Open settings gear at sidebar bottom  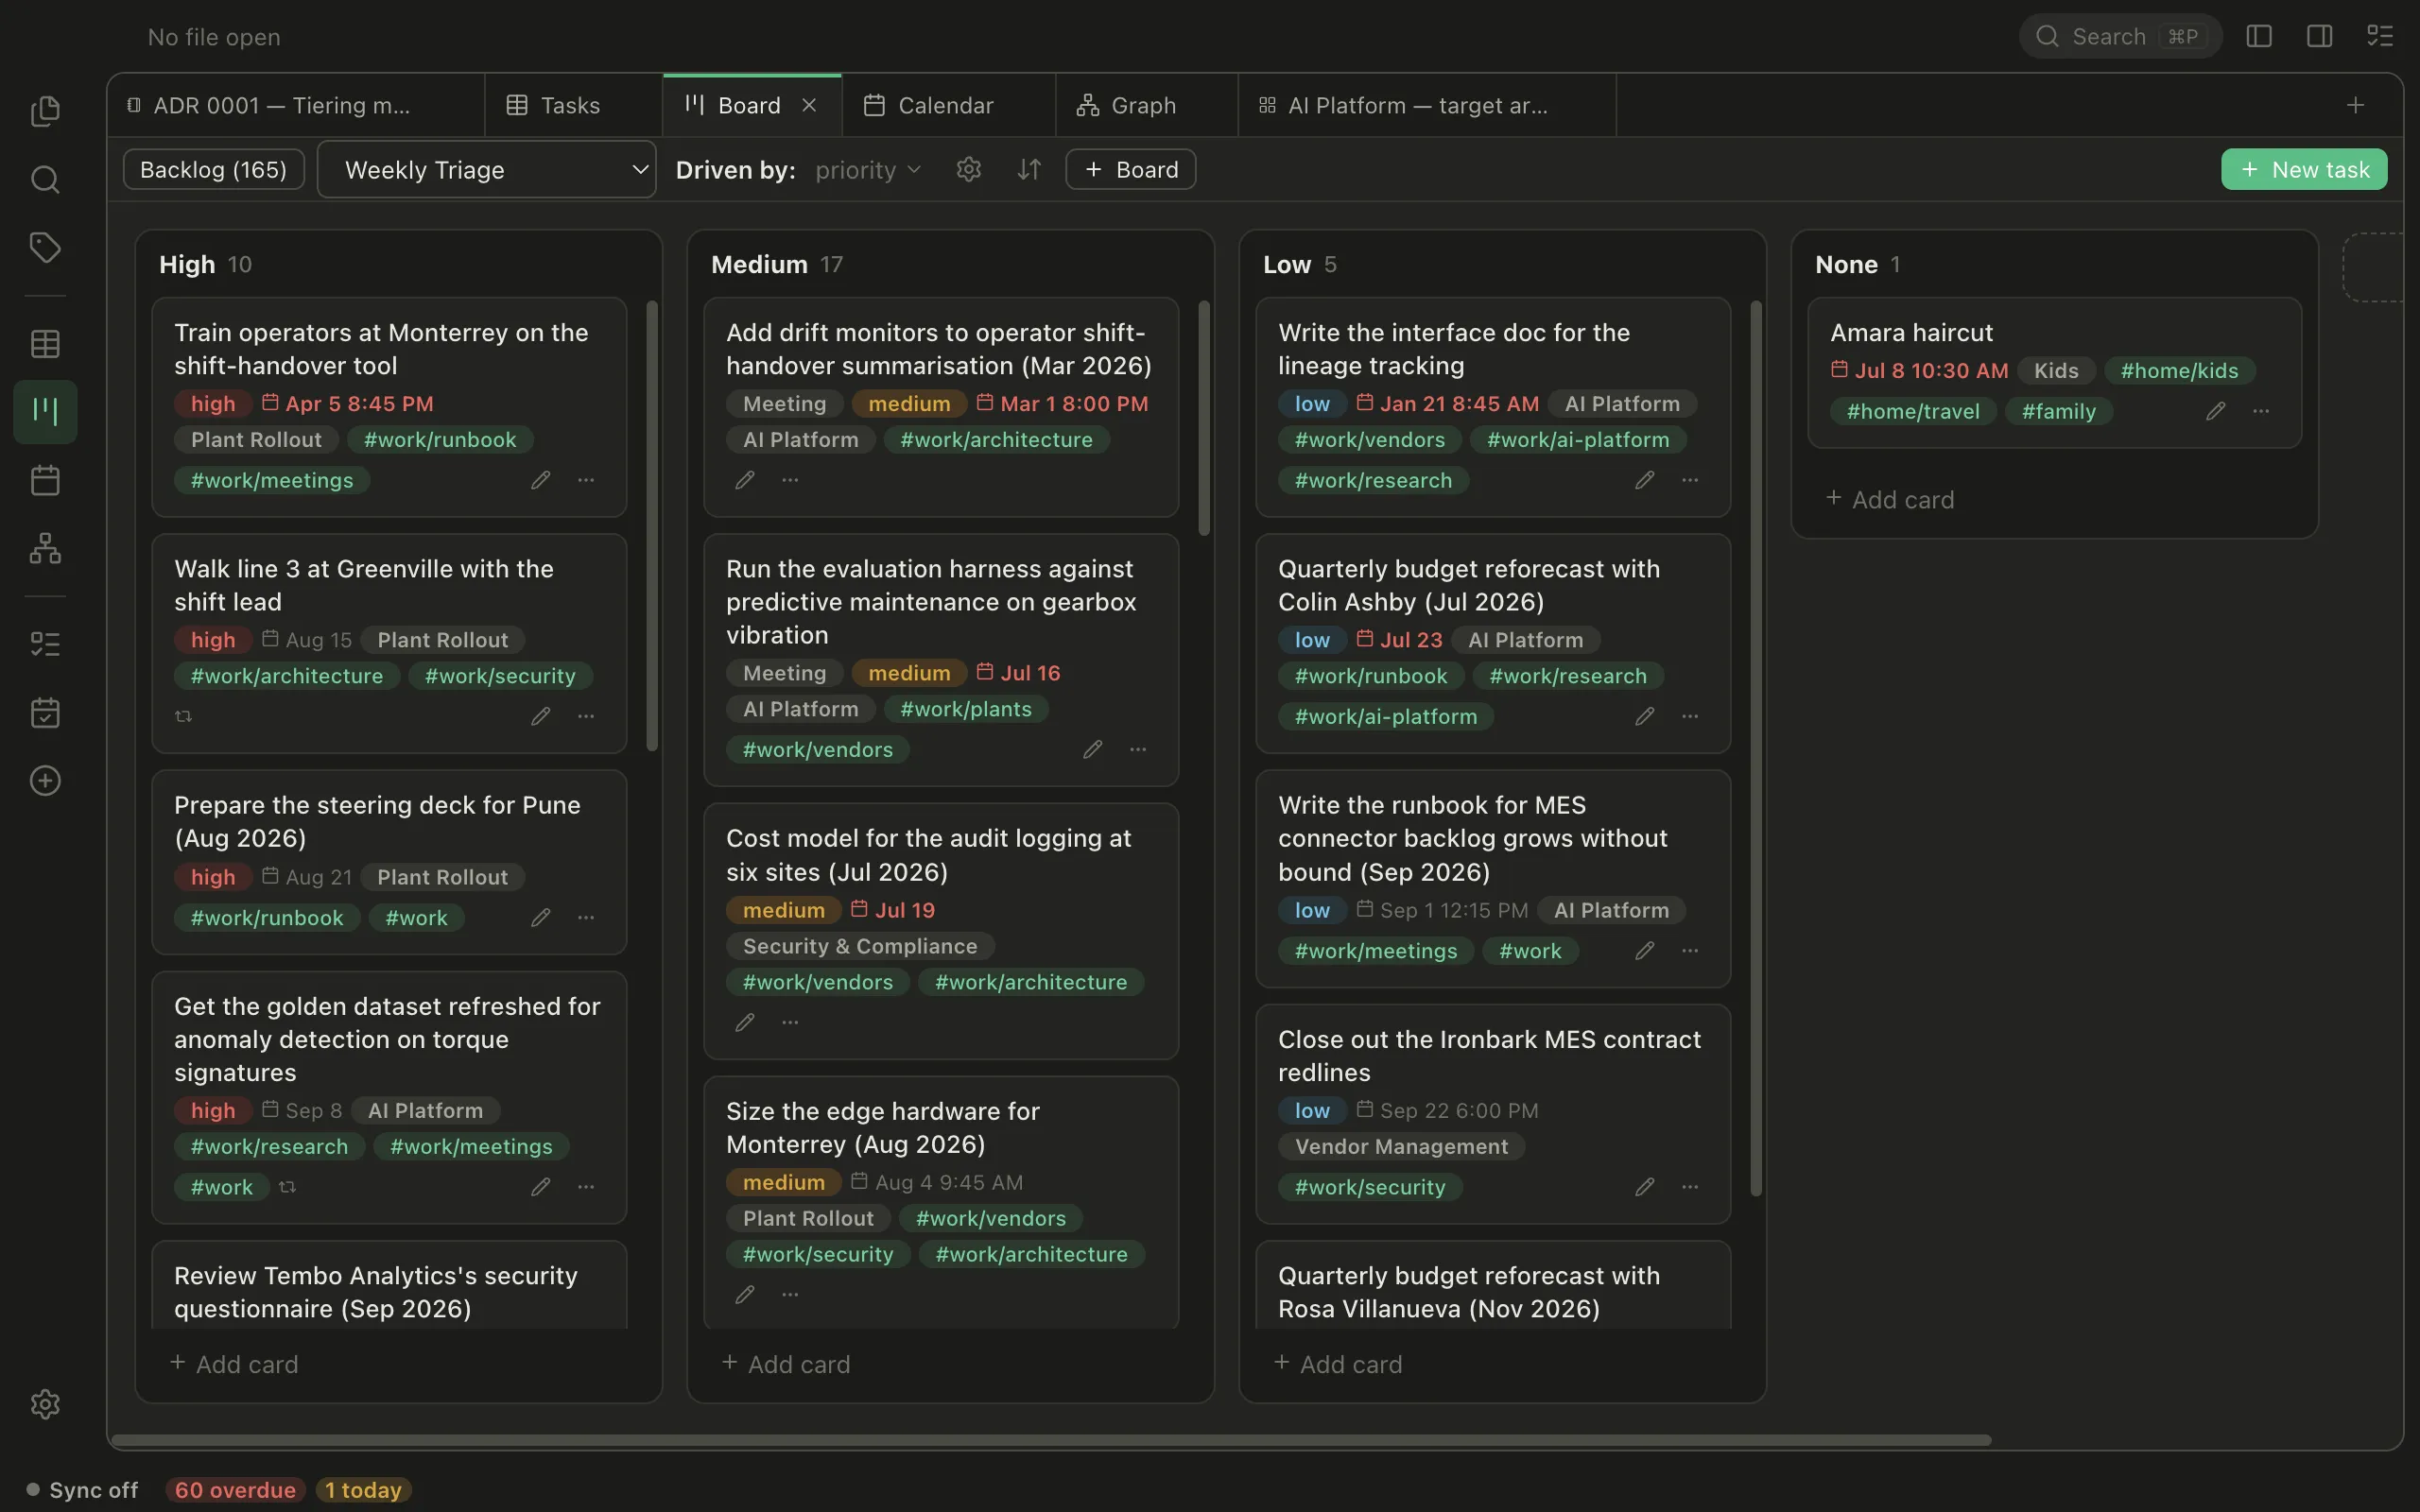[45, 1404]
